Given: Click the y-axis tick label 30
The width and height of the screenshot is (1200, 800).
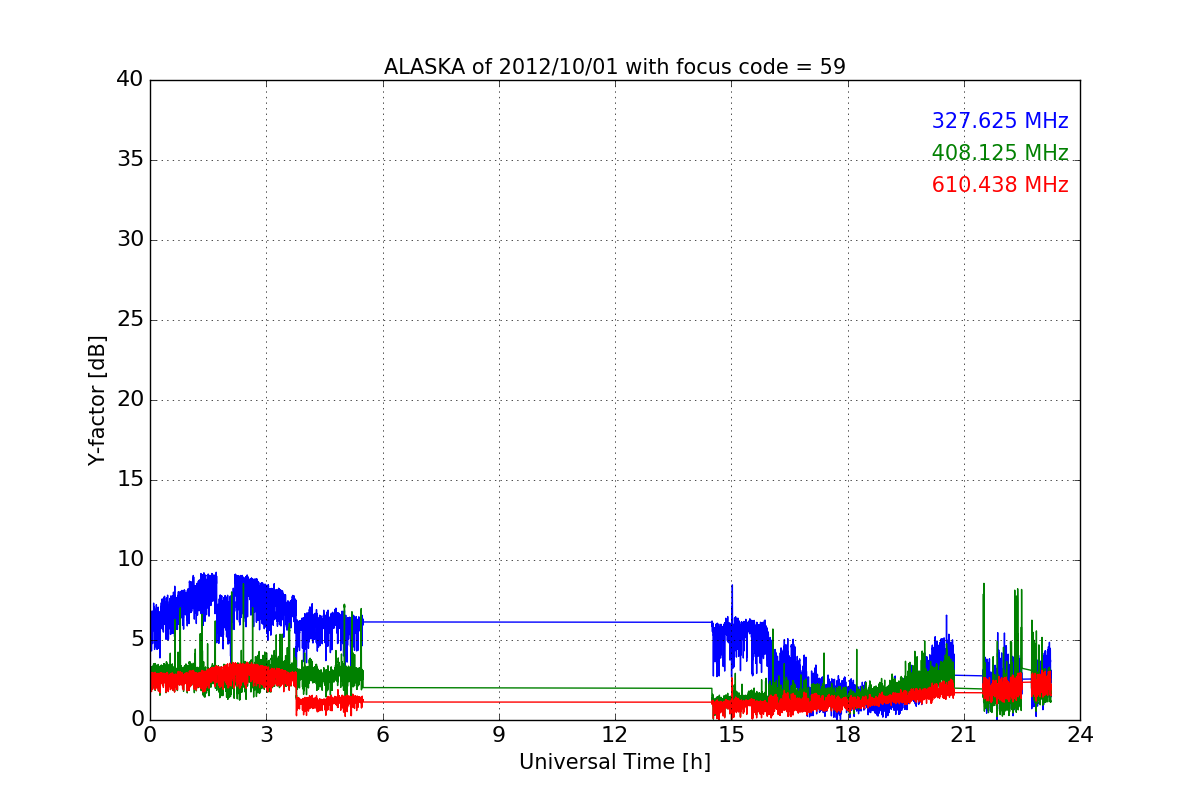Looking at the screenshot, I should point(130,240).
